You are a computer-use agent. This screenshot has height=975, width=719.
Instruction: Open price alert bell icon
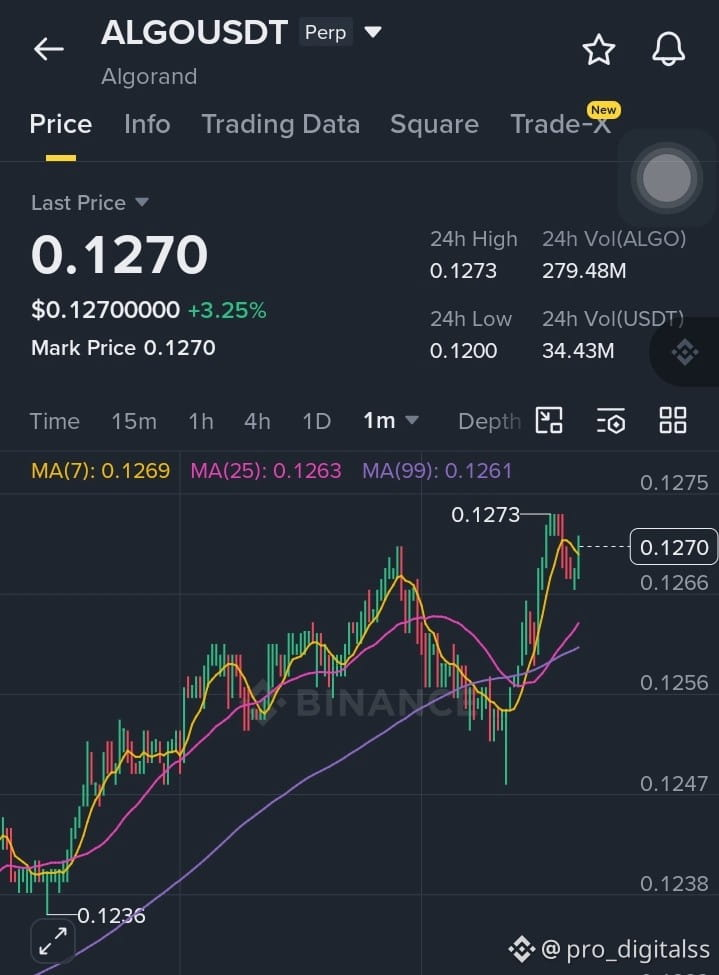coord(668,49)
